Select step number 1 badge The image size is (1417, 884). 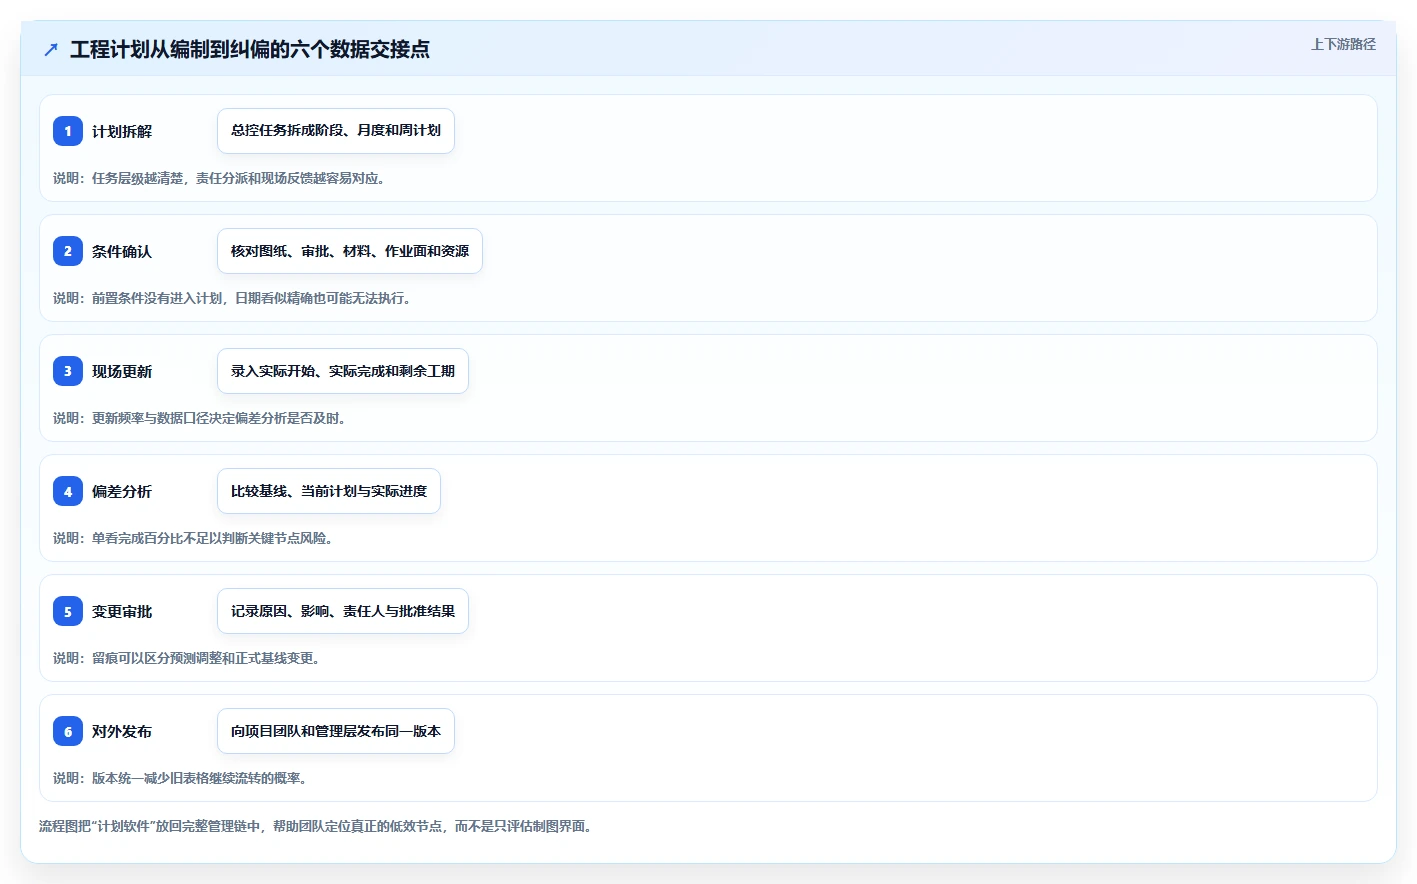point(68,131)
